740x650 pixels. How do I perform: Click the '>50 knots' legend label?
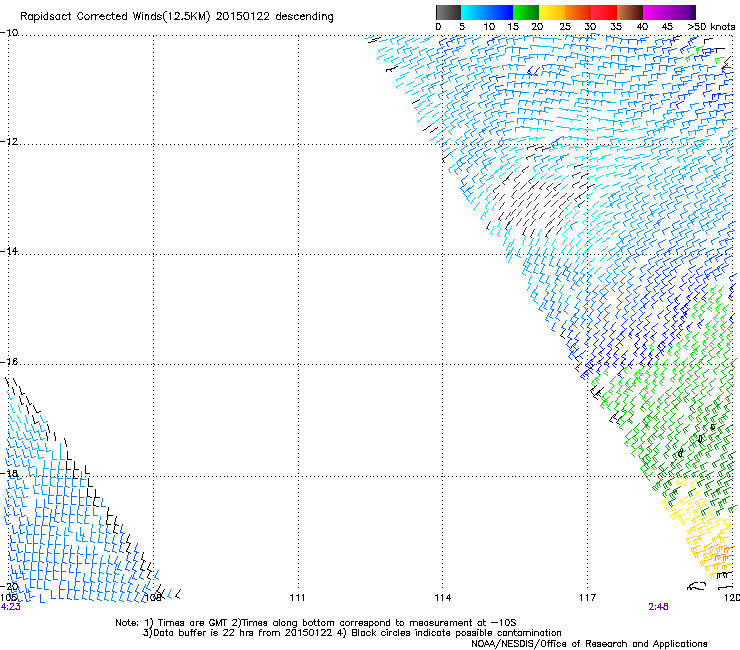tap(711, 27)
